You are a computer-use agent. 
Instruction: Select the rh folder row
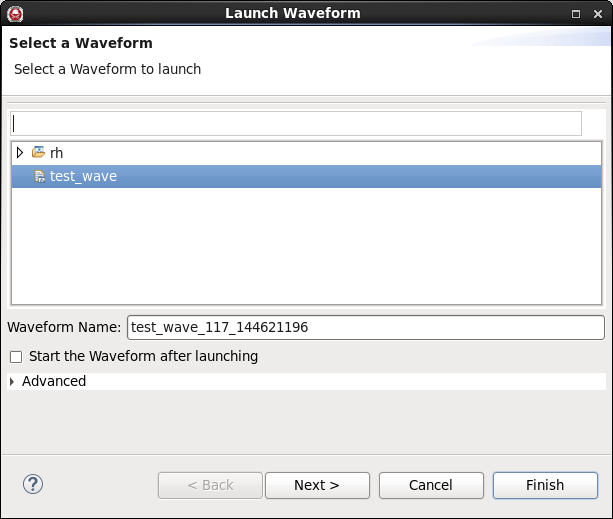(306, 153)
